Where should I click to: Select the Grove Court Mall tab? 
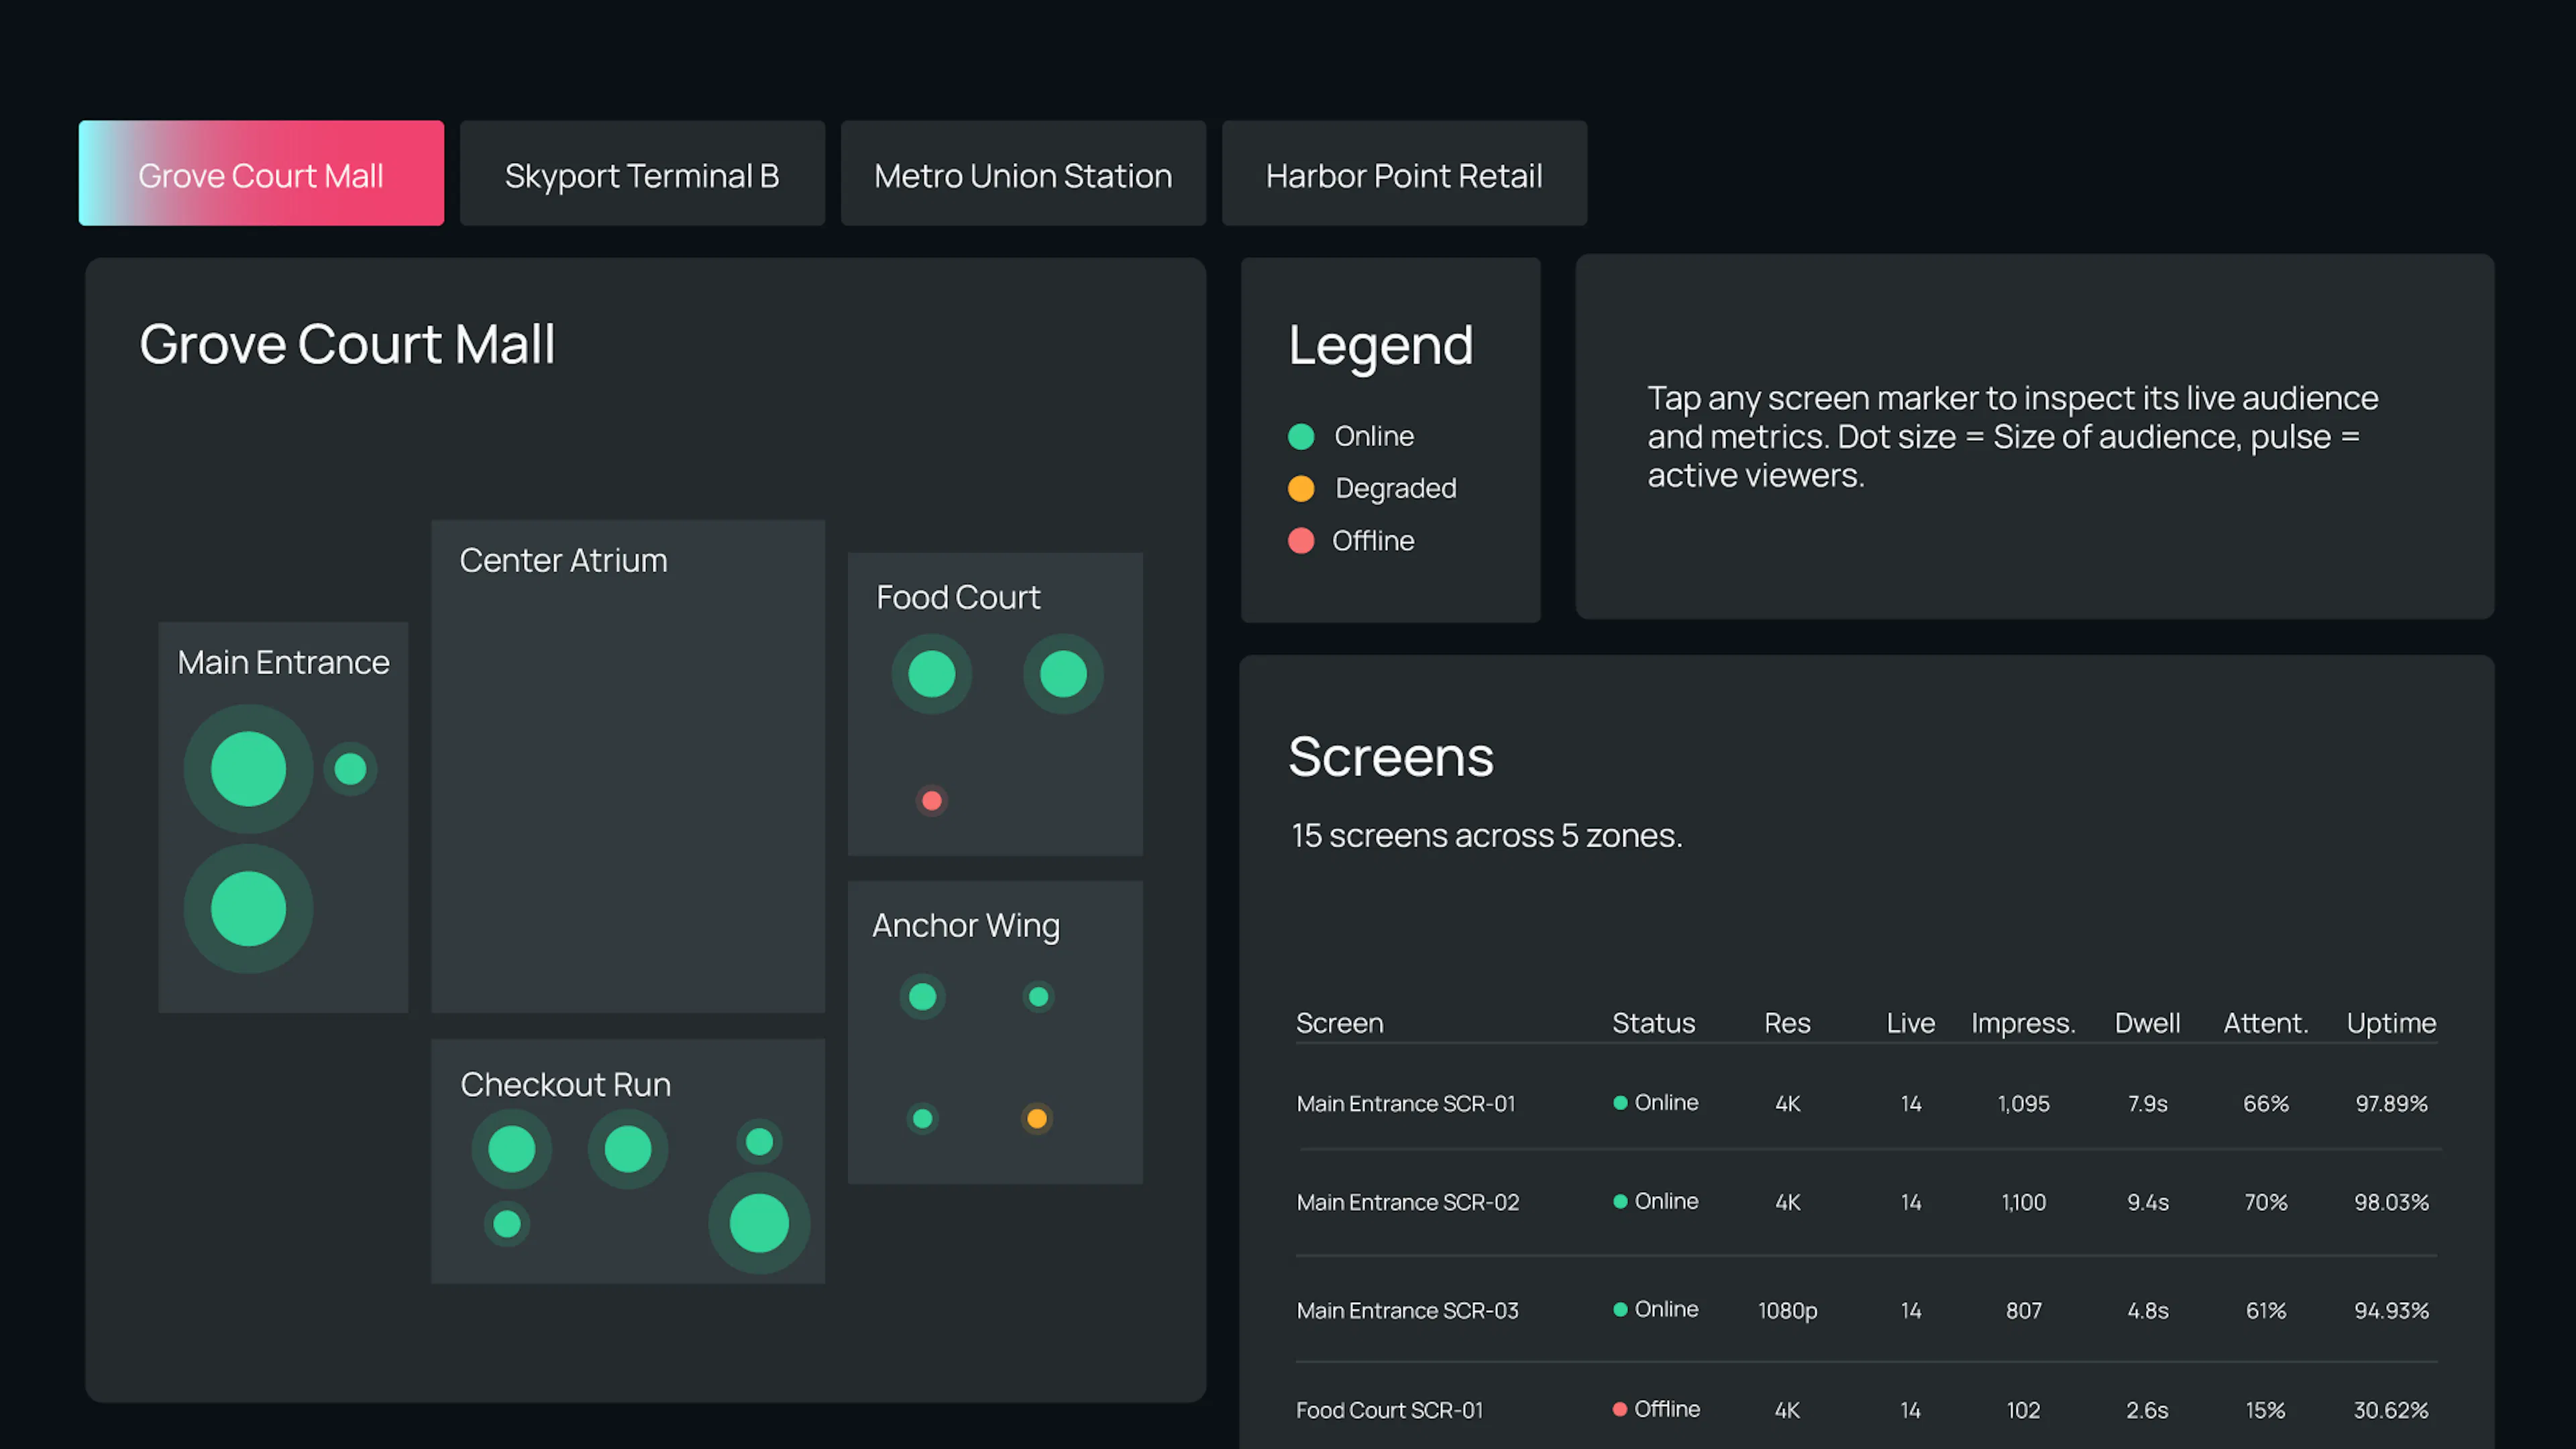pos(261,174)
